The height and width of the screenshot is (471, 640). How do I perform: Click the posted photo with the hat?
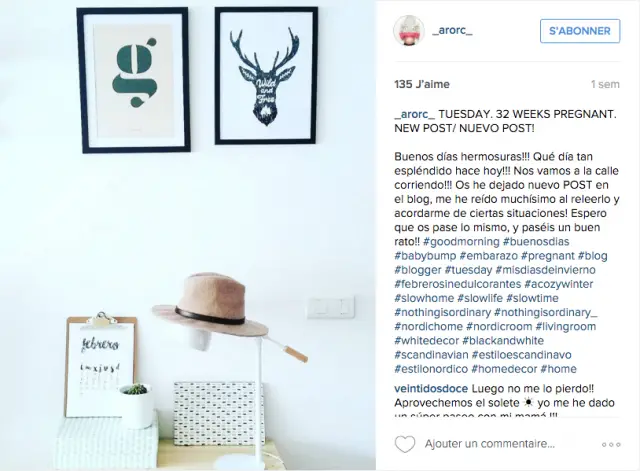(x=188, y=235)
